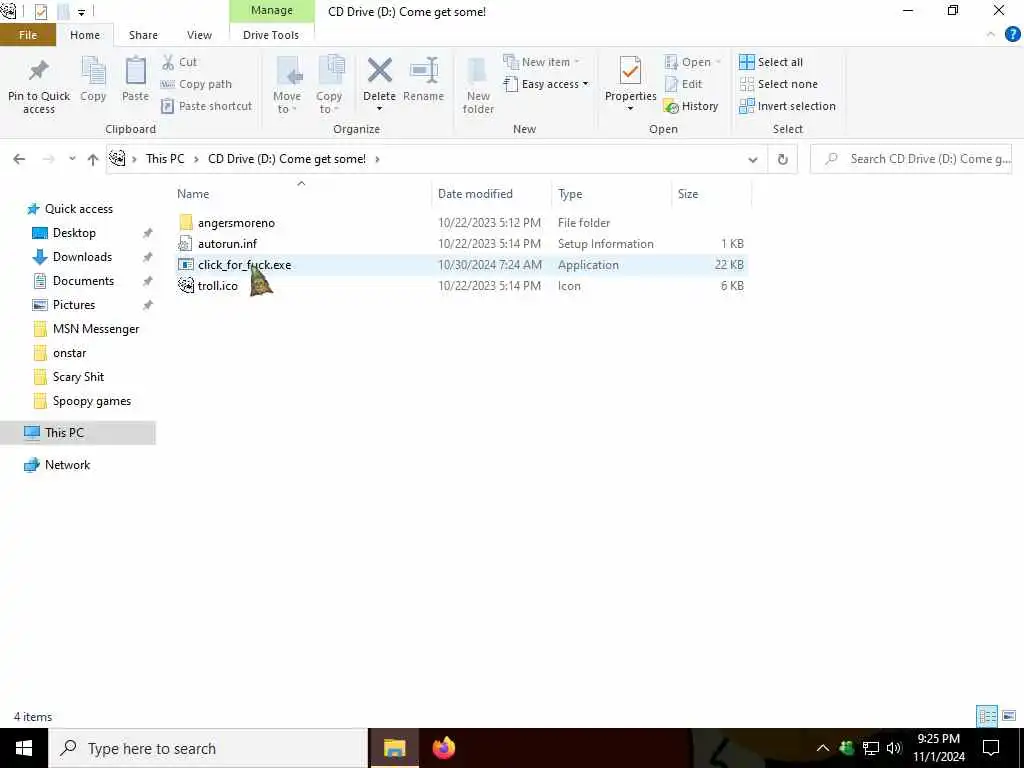Click the Up one level arrow
The width and height of the screenshot is (1024, 768).
coord(93,159)
